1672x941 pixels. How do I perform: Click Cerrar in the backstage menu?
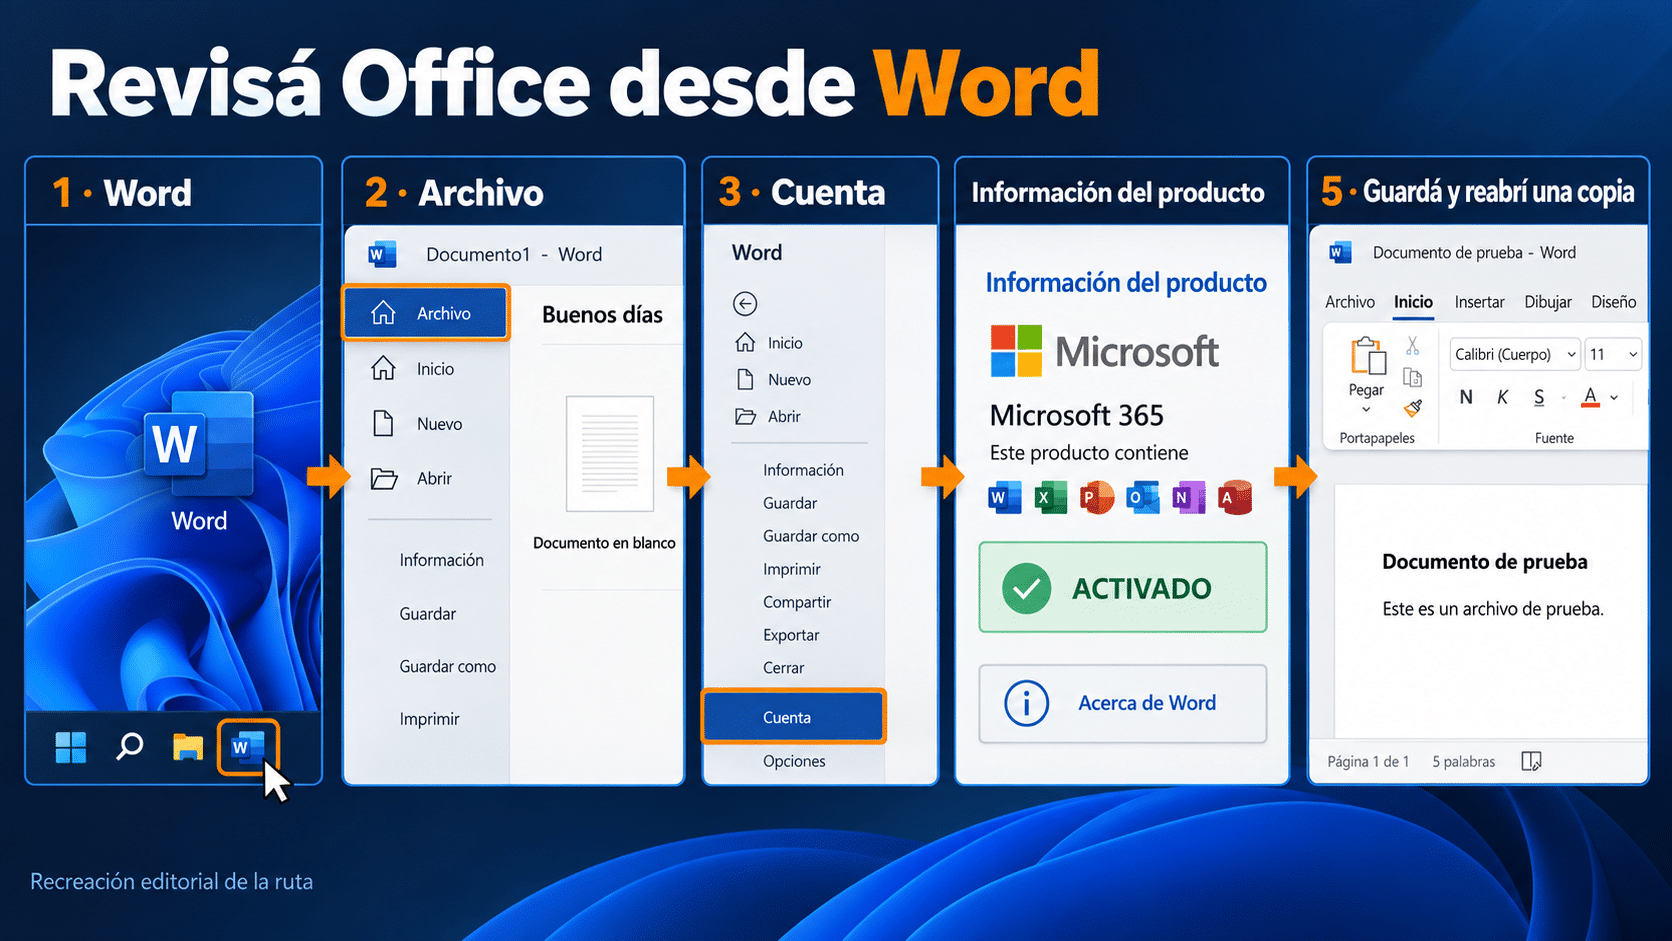click(x=783, y=668)
